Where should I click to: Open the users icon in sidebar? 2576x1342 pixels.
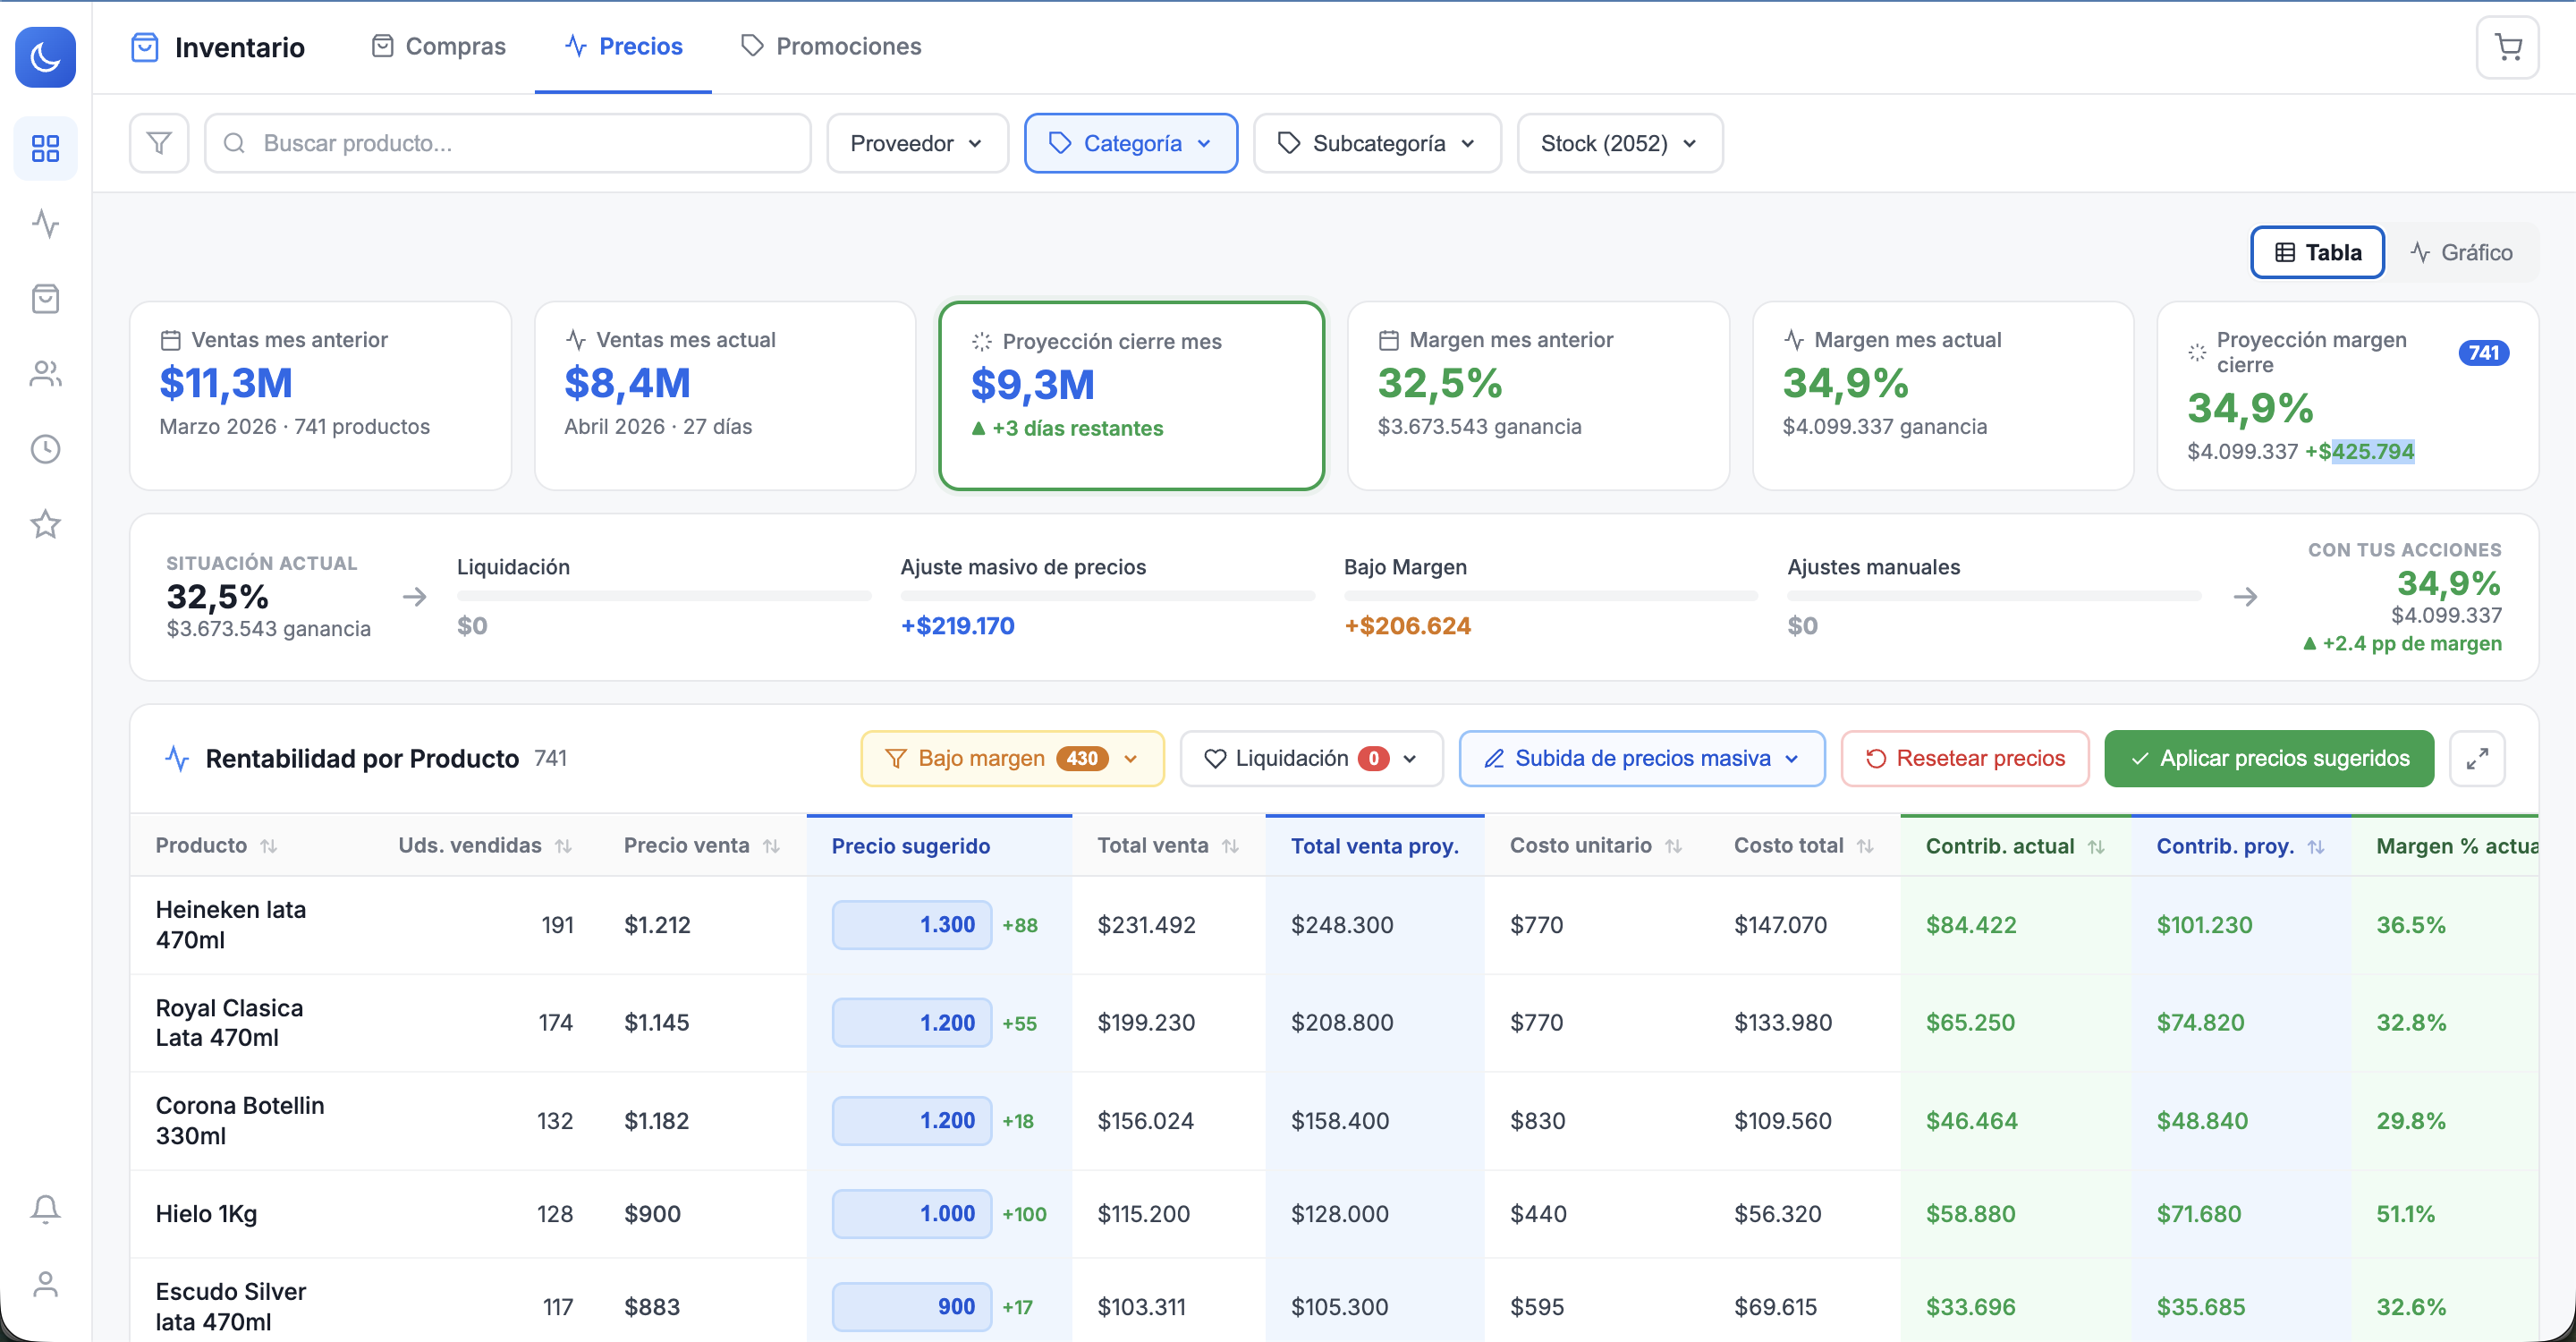pyautogui.click(x=45, y=374)
